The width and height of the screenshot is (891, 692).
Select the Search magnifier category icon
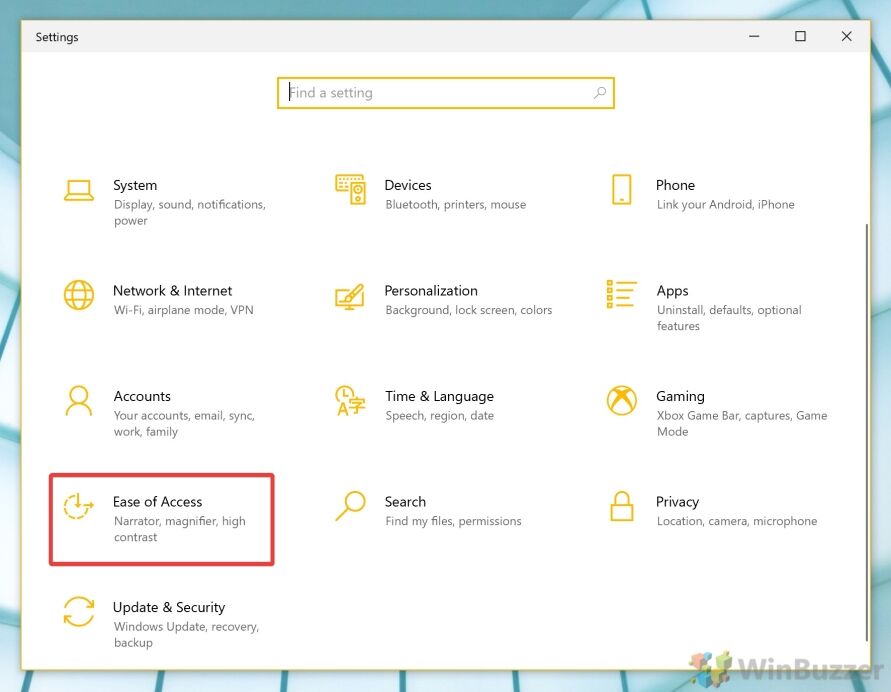pyautogui.click(x=350, y=506)
